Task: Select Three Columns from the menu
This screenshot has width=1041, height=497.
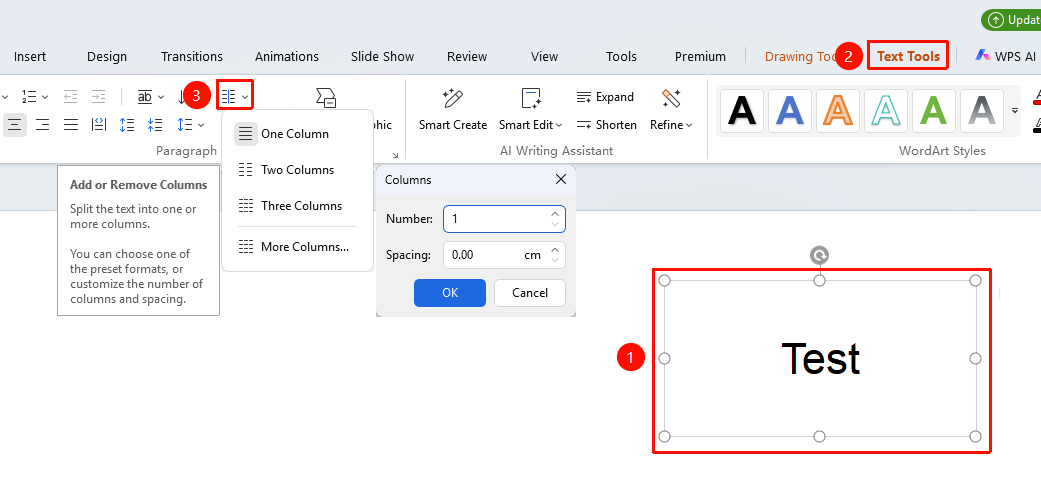Action: click(x=297, y=206)
